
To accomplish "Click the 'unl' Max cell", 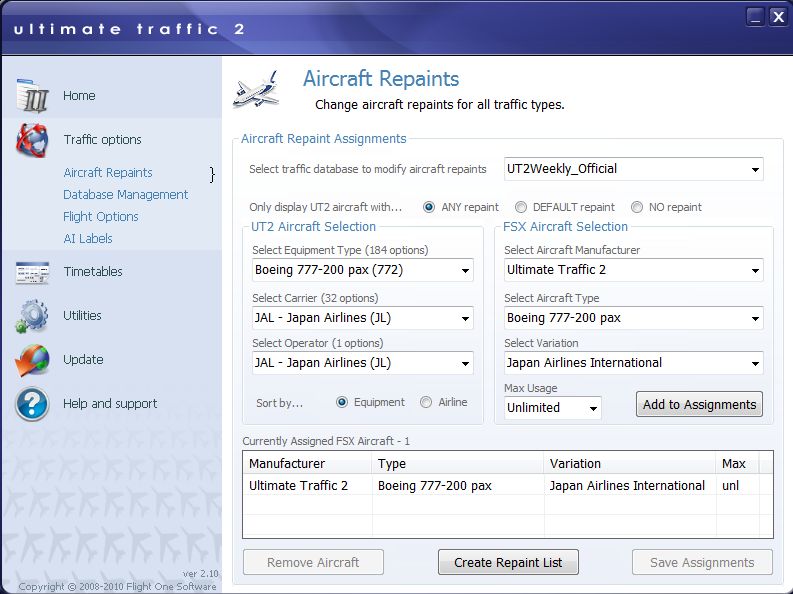I will click(738, 486).
